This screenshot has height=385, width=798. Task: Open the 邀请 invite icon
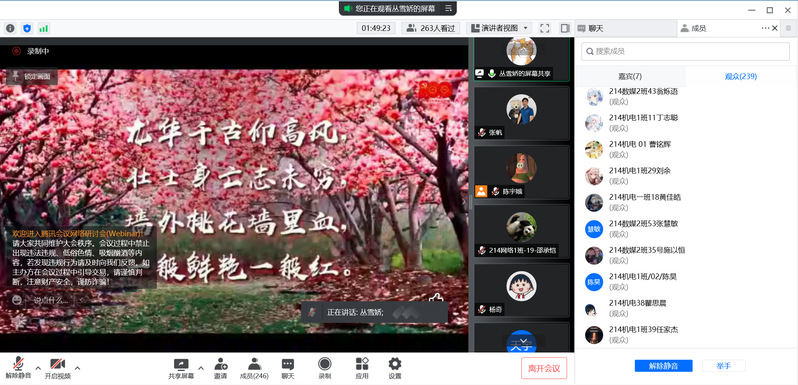click(220, 368)
